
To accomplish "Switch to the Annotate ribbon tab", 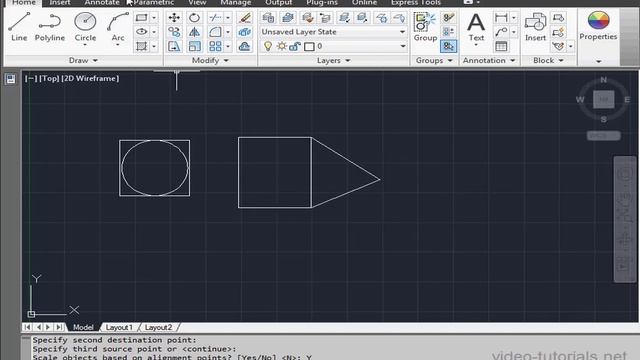I will click(102, 3).
